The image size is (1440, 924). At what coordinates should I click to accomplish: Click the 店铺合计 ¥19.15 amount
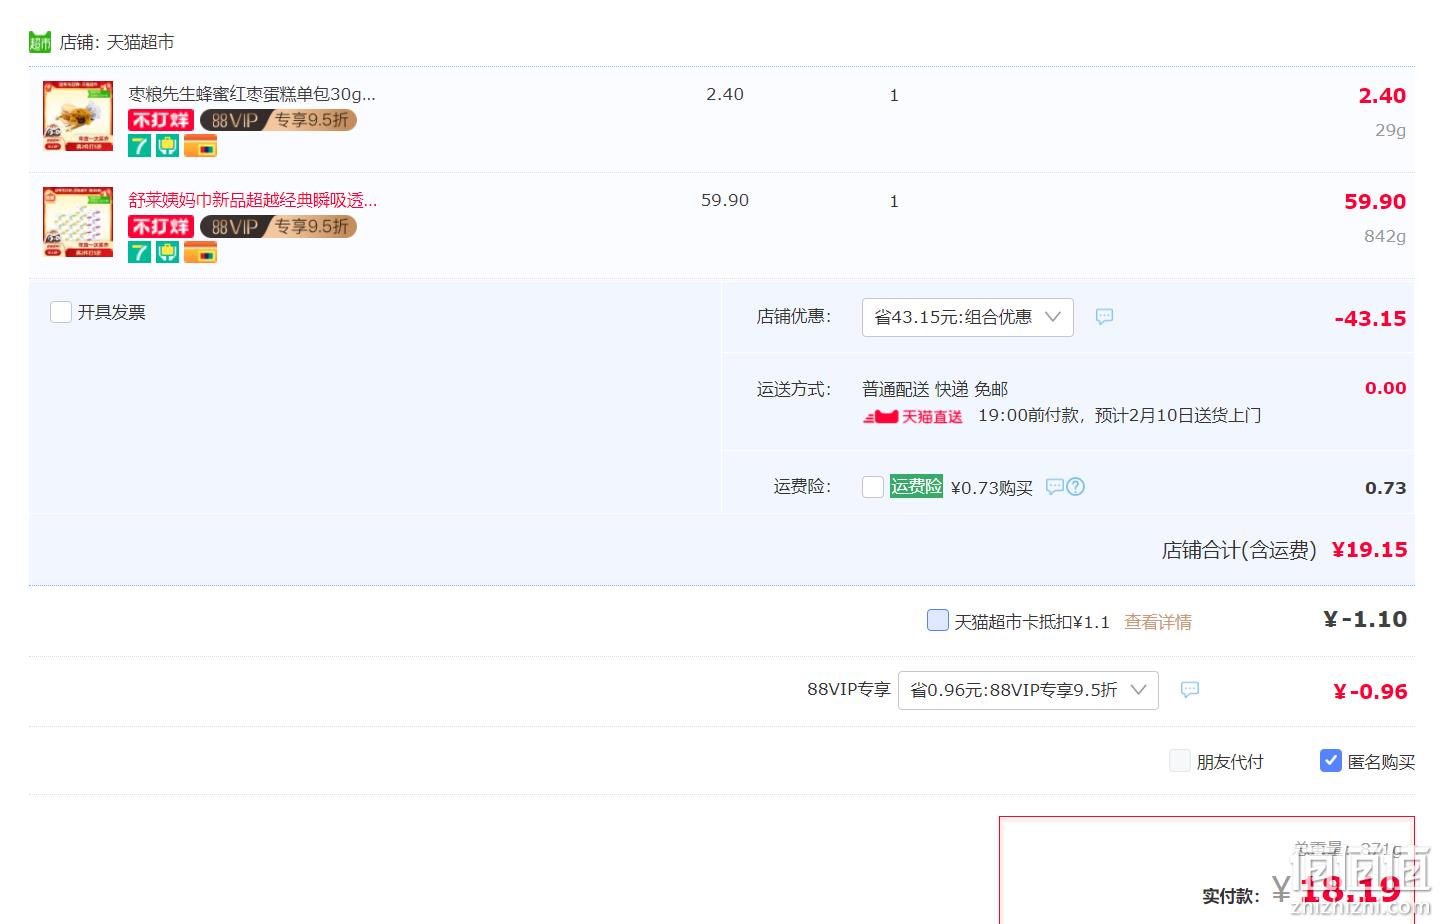pos(1369,549)
